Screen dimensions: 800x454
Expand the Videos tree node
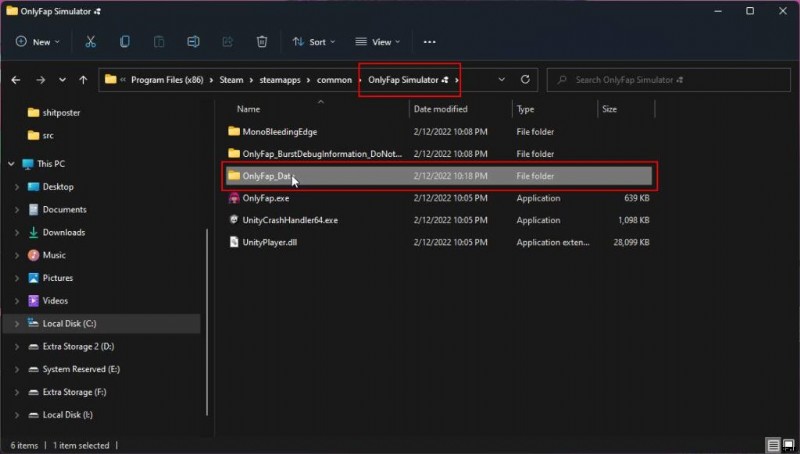17,301
